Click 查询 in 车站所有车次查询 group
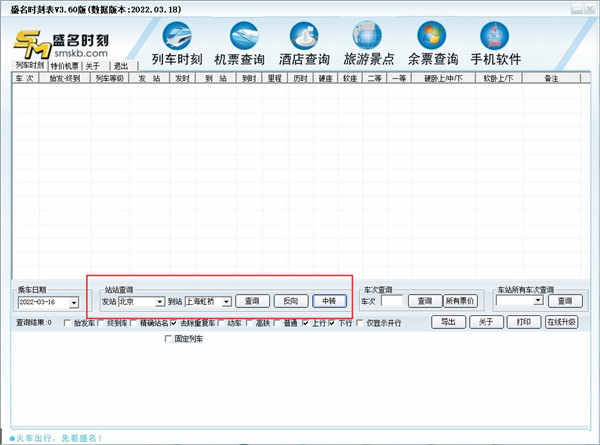 pyautogui.click(x=566, y=301)
